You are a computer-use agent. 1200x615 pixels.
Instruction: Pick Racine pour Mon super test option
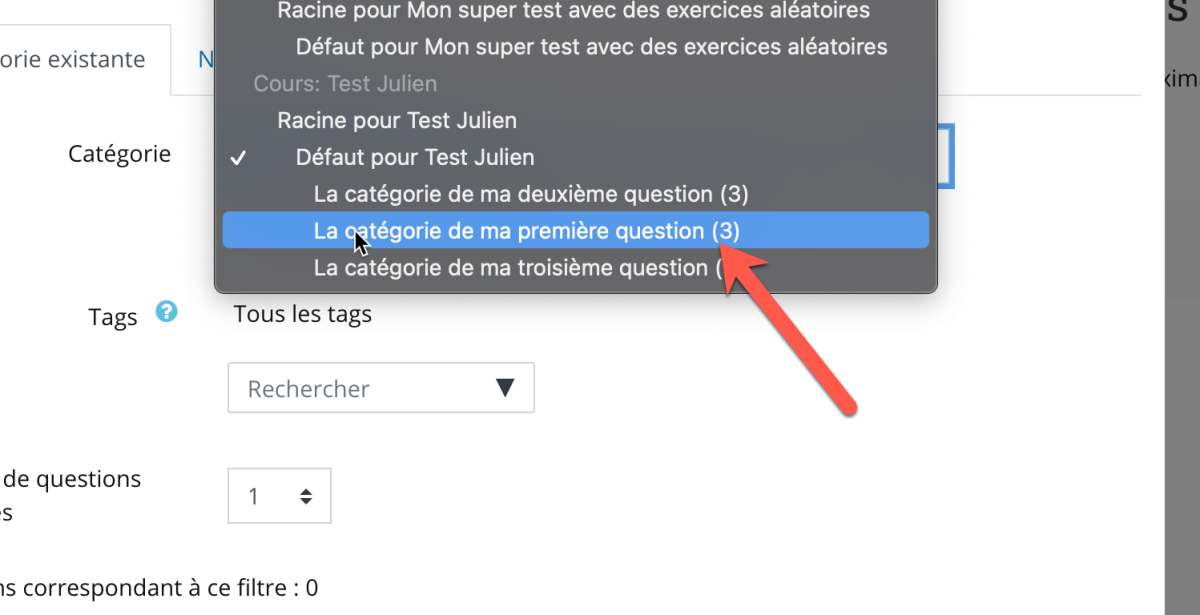tap(575, 11)
